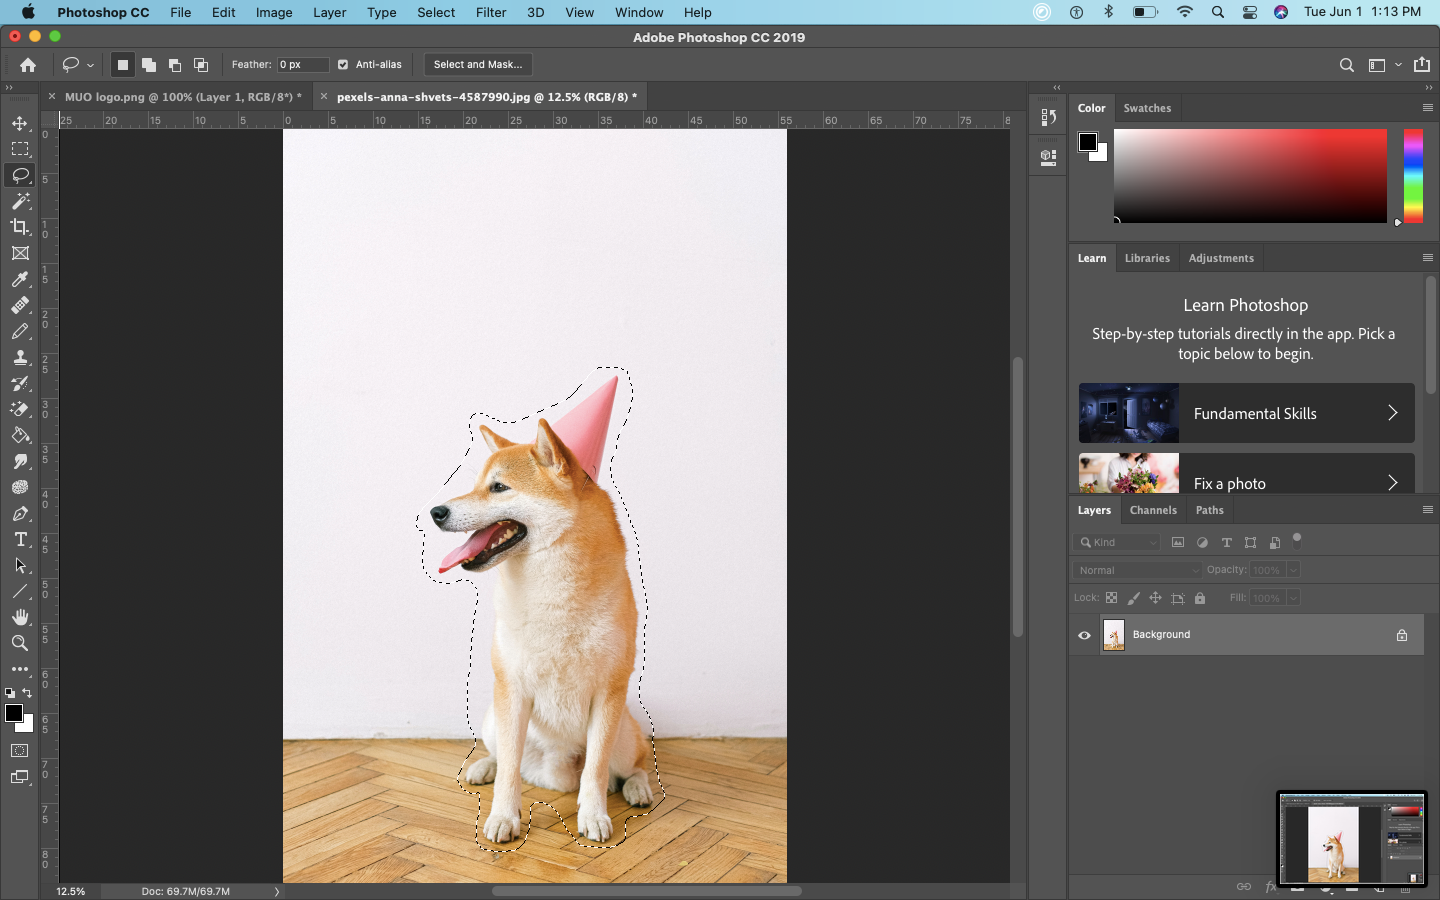The height and width of the screenshot is (900, 1440).
Task: Select the Move tool
Action: (20, 123)
